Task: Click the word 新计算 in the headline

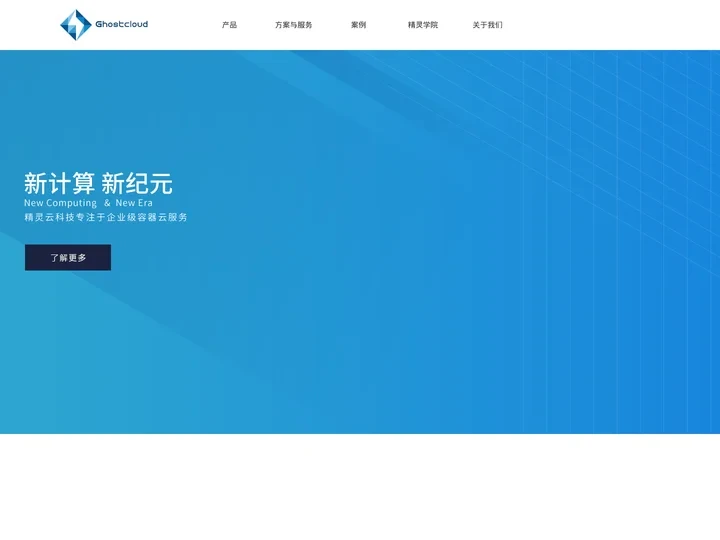Action: (59, 183)
